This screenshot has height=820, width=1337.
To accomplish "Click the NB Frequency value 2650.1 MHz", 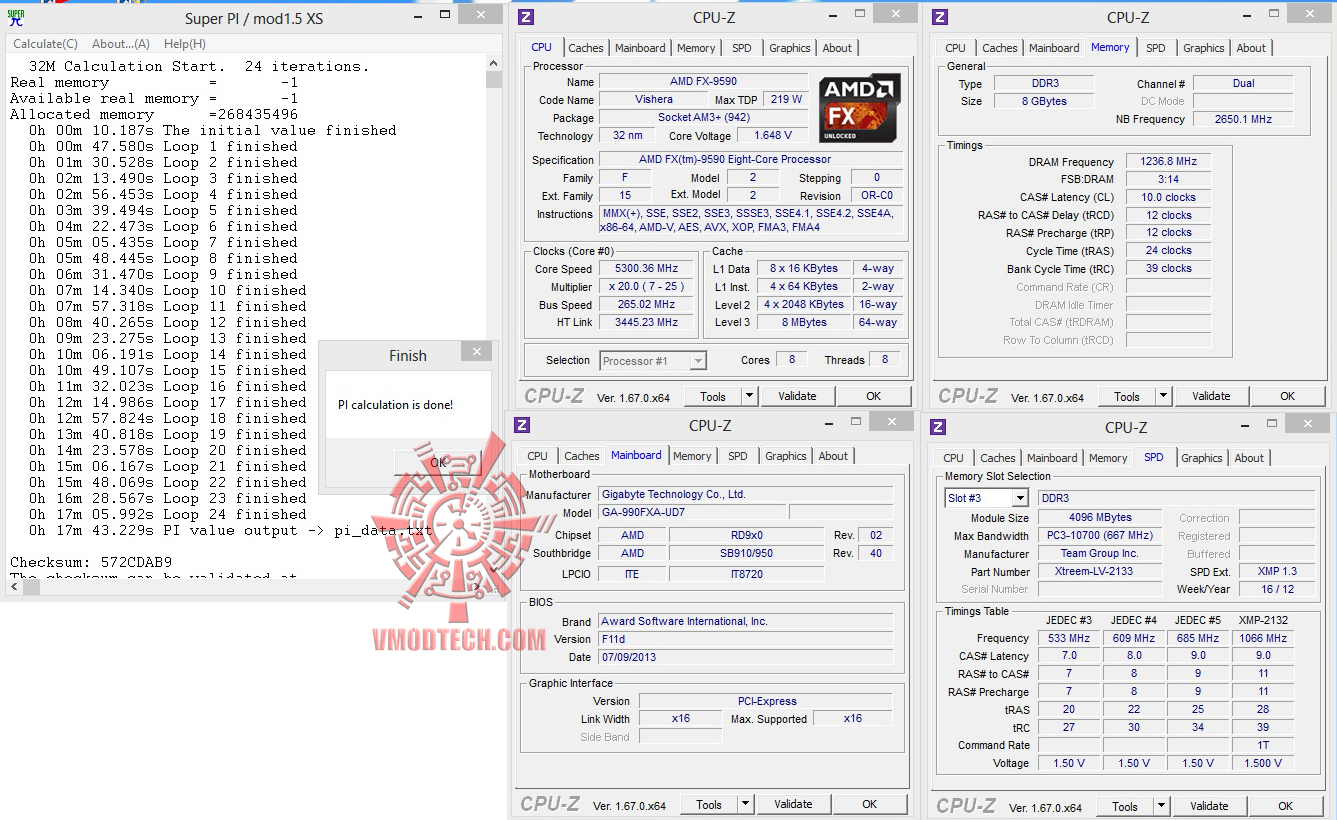I will click(x=1243, y=119).
